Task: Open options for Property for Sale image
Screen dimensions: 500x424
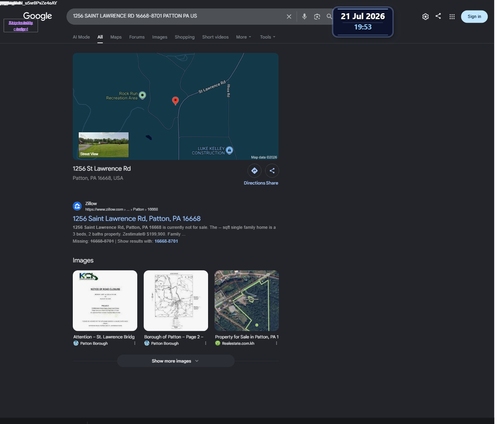Action: [x=276, y=343]
